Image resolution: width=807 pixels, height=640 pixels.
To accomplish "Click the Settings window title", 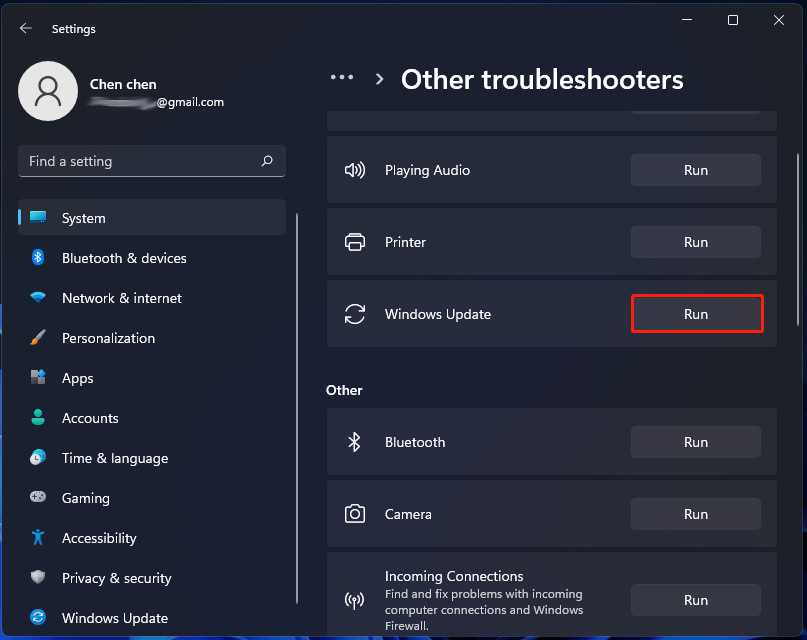I will (74, 29).
